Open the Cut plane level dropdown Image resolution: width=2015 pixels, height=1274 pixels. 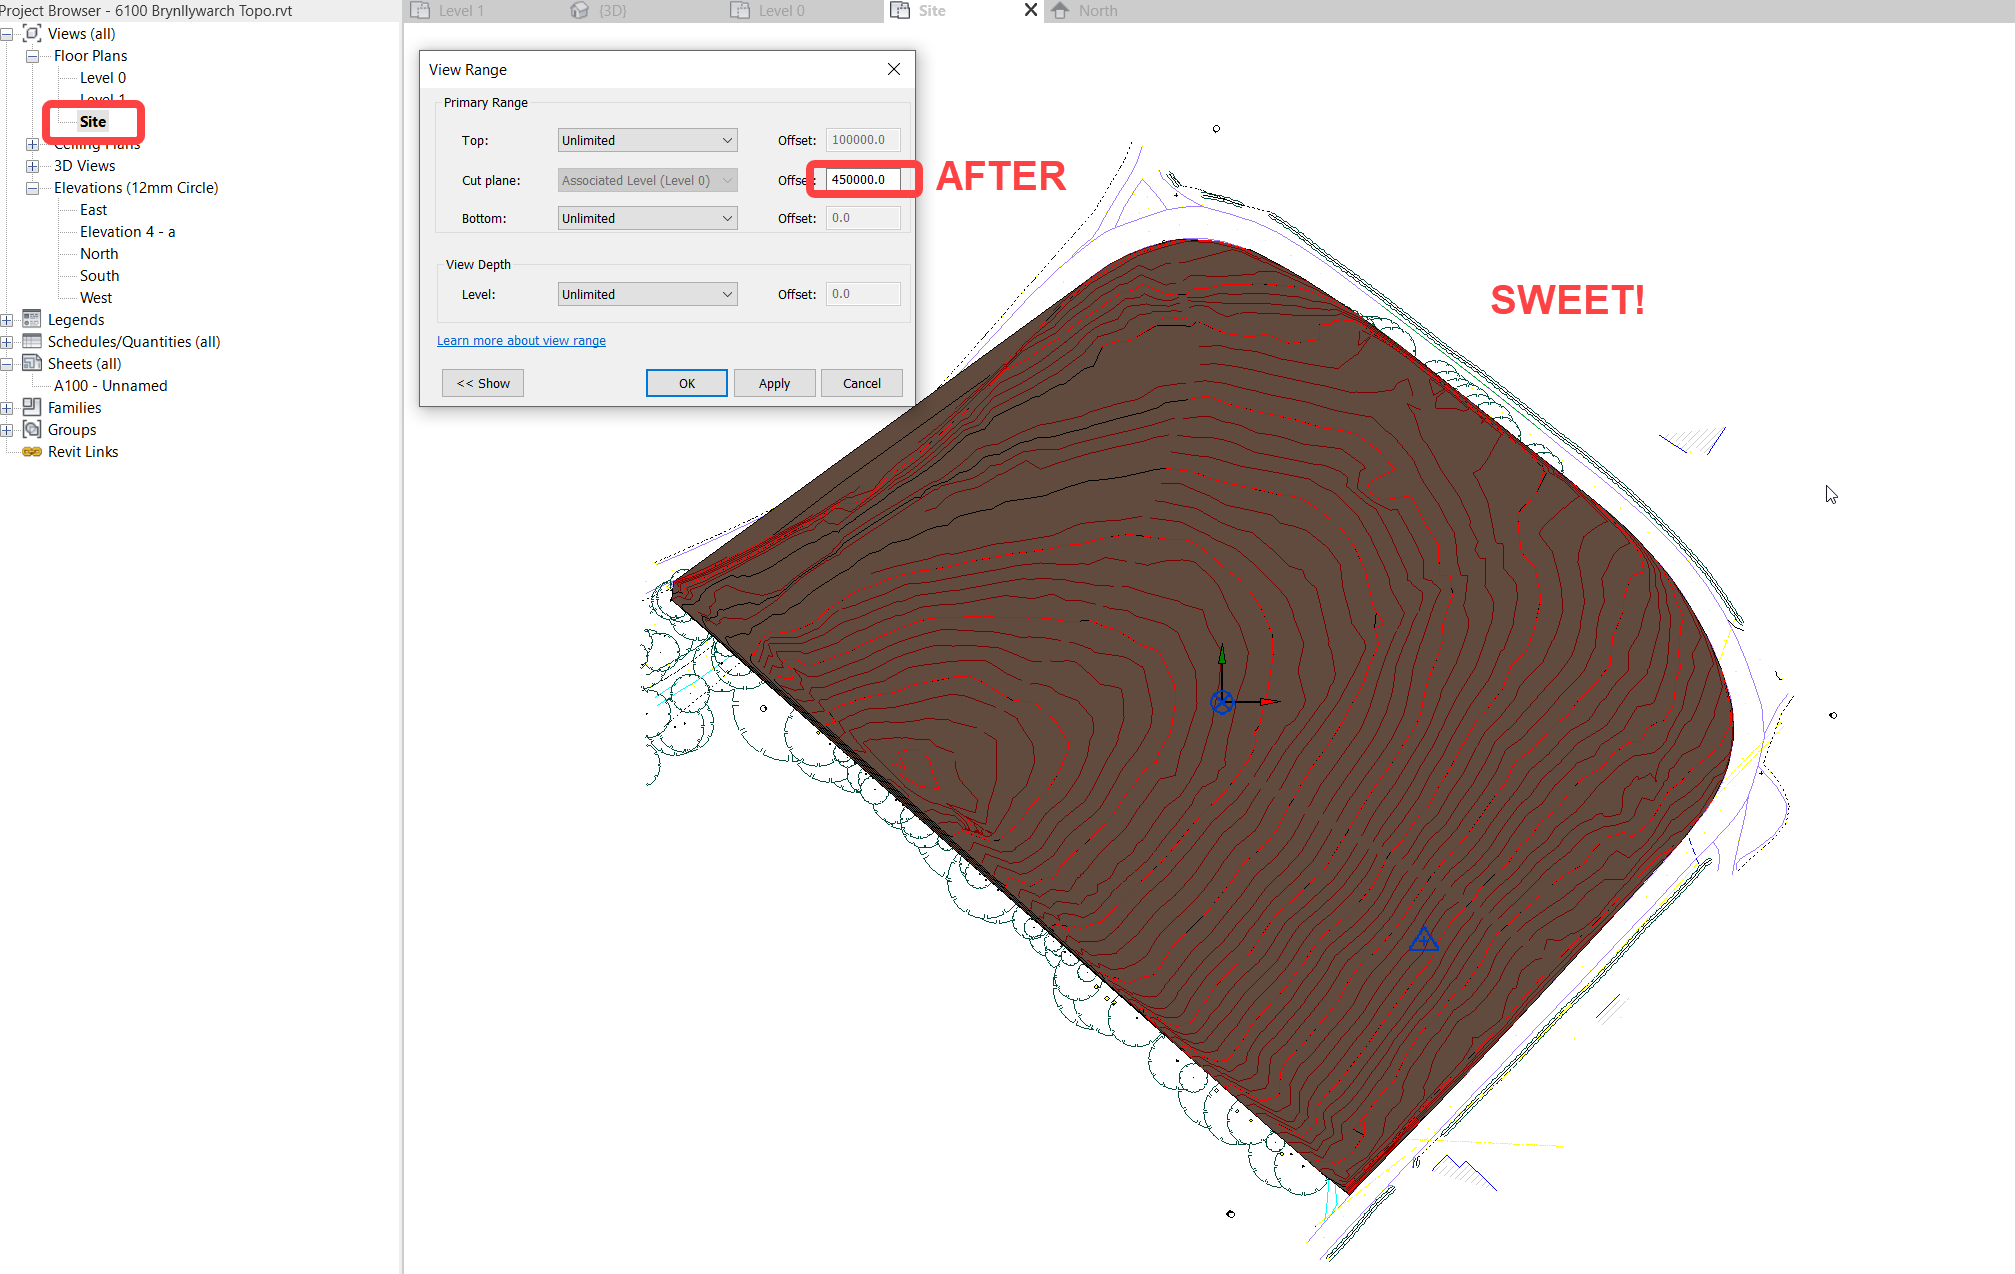[x=647, y=180]
